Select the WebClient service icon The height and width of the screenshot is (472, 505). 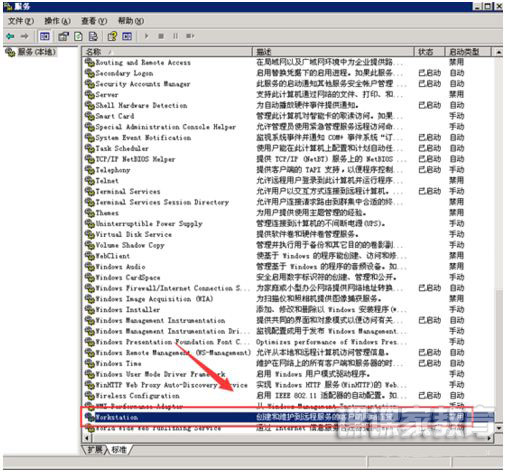click(89, 256)
